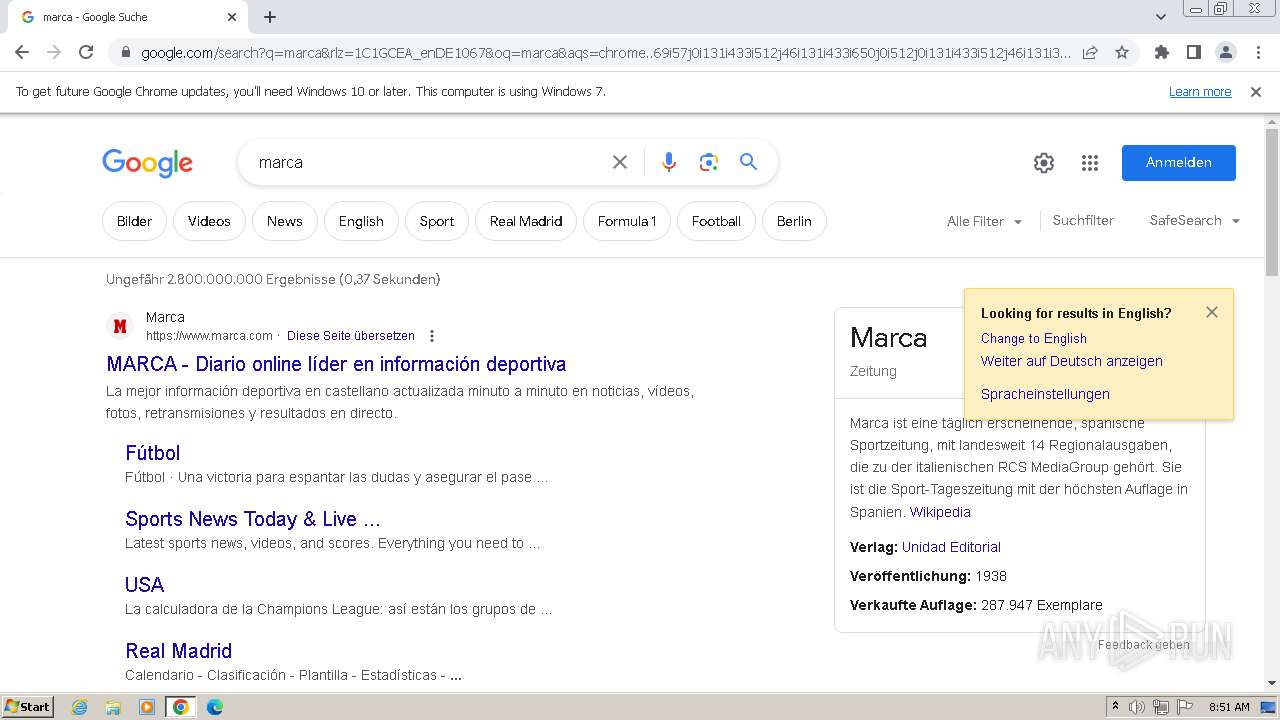Open the Unidad Editorial link
This screenshot has width=1280, height=720.
coord(951,547)
